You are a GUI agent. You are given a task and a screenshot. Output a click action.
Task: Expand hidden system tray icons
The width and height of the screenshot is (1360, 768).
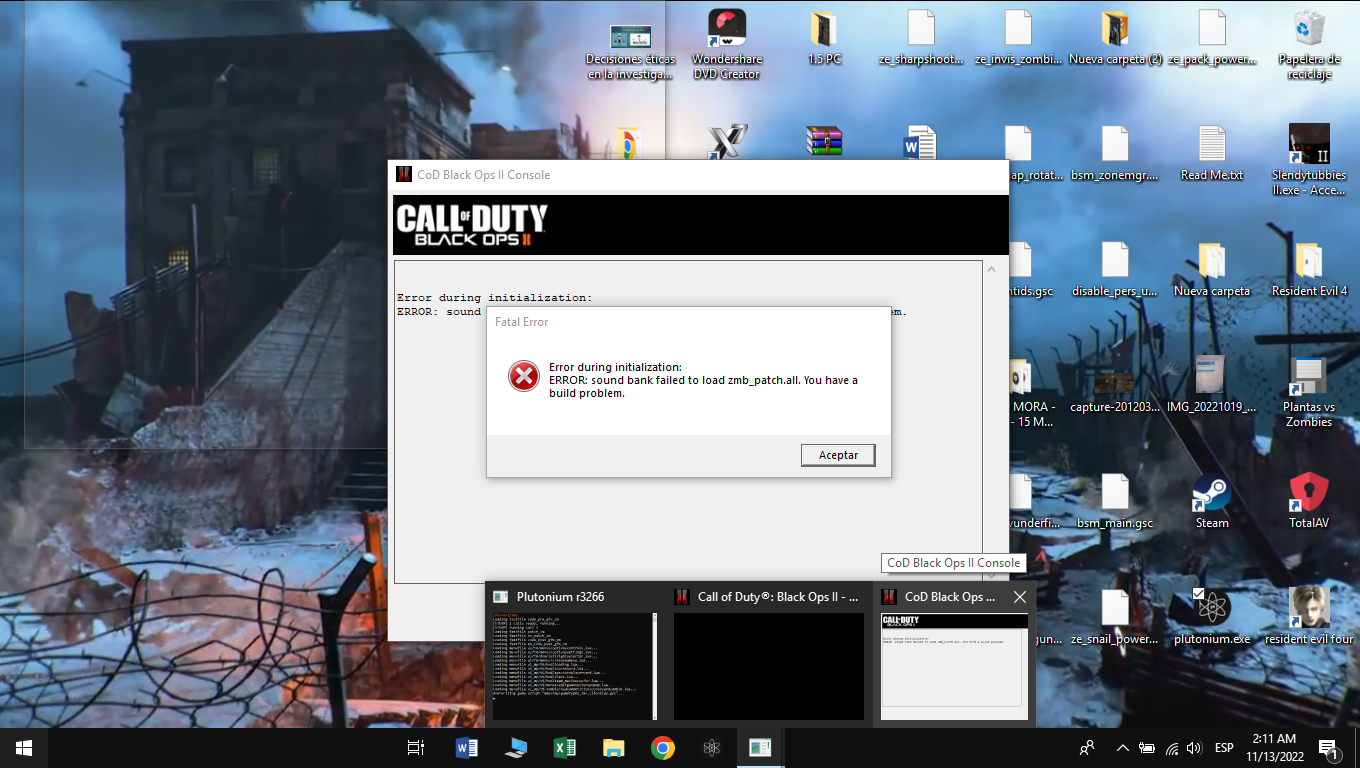pyautogui.click(x=1123, y=748)
